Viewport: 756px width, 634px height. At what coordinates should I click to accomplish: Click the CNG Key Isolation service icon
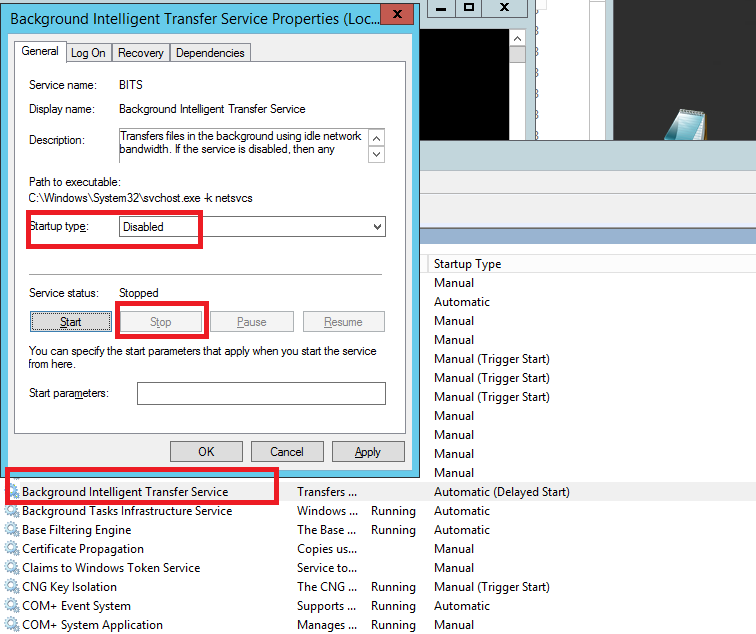tap(13, 587)
